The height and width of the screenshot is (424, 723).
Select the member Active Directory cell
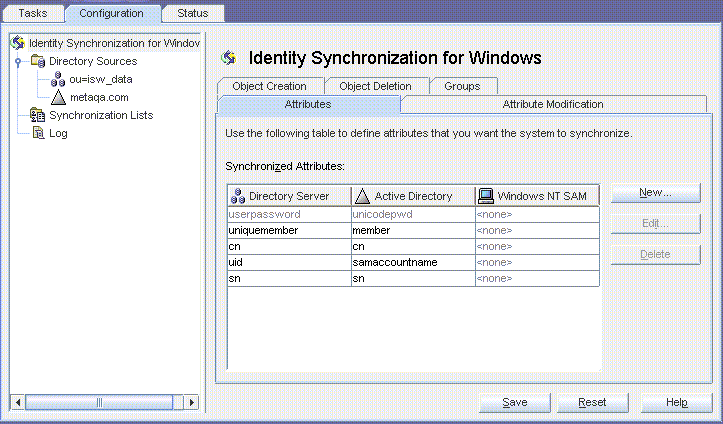413,230
